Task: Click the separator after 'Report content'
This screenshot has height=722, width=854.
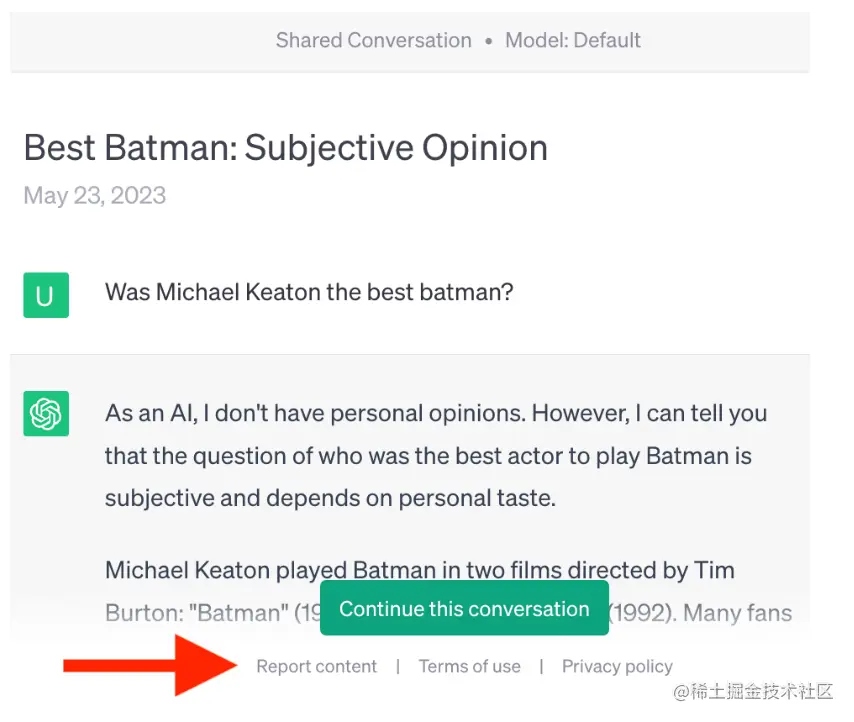Action: tap(398, 667)
